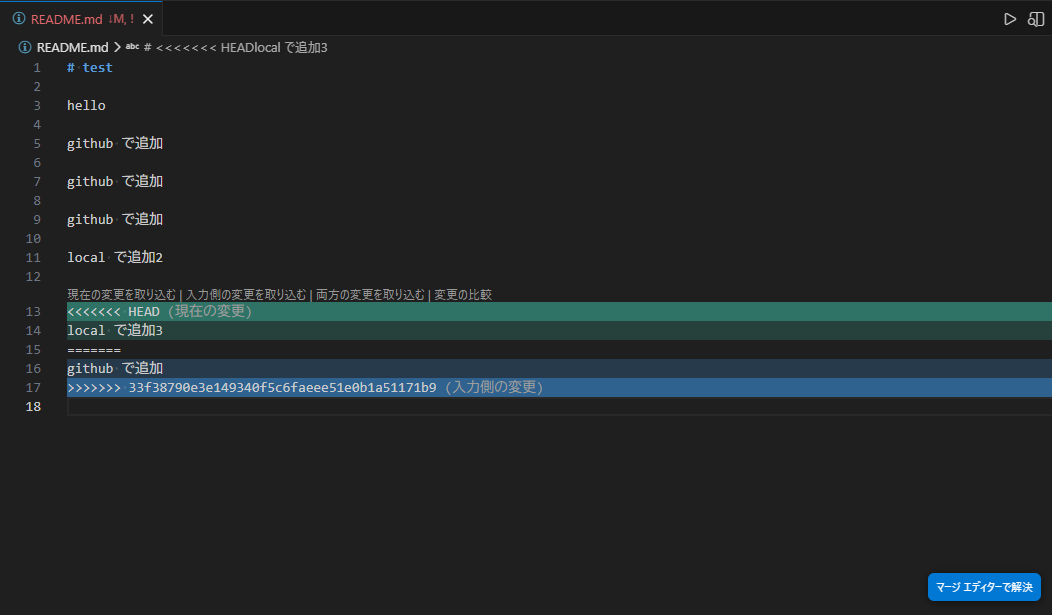Accept current change via 現在の変更を取り込む

click(x=122, y=295)
